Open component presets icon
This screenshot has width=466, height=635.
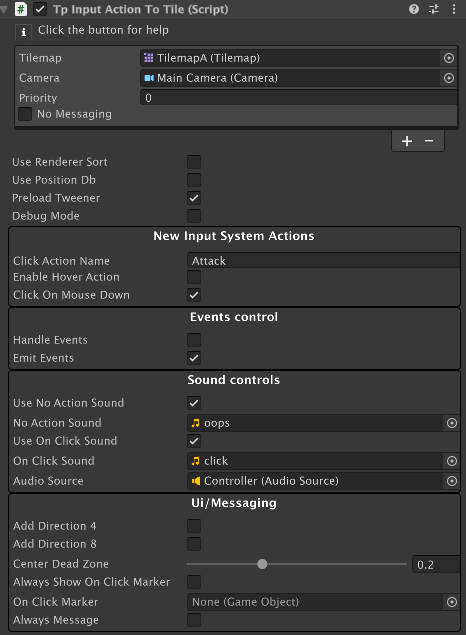coord(434,9)
